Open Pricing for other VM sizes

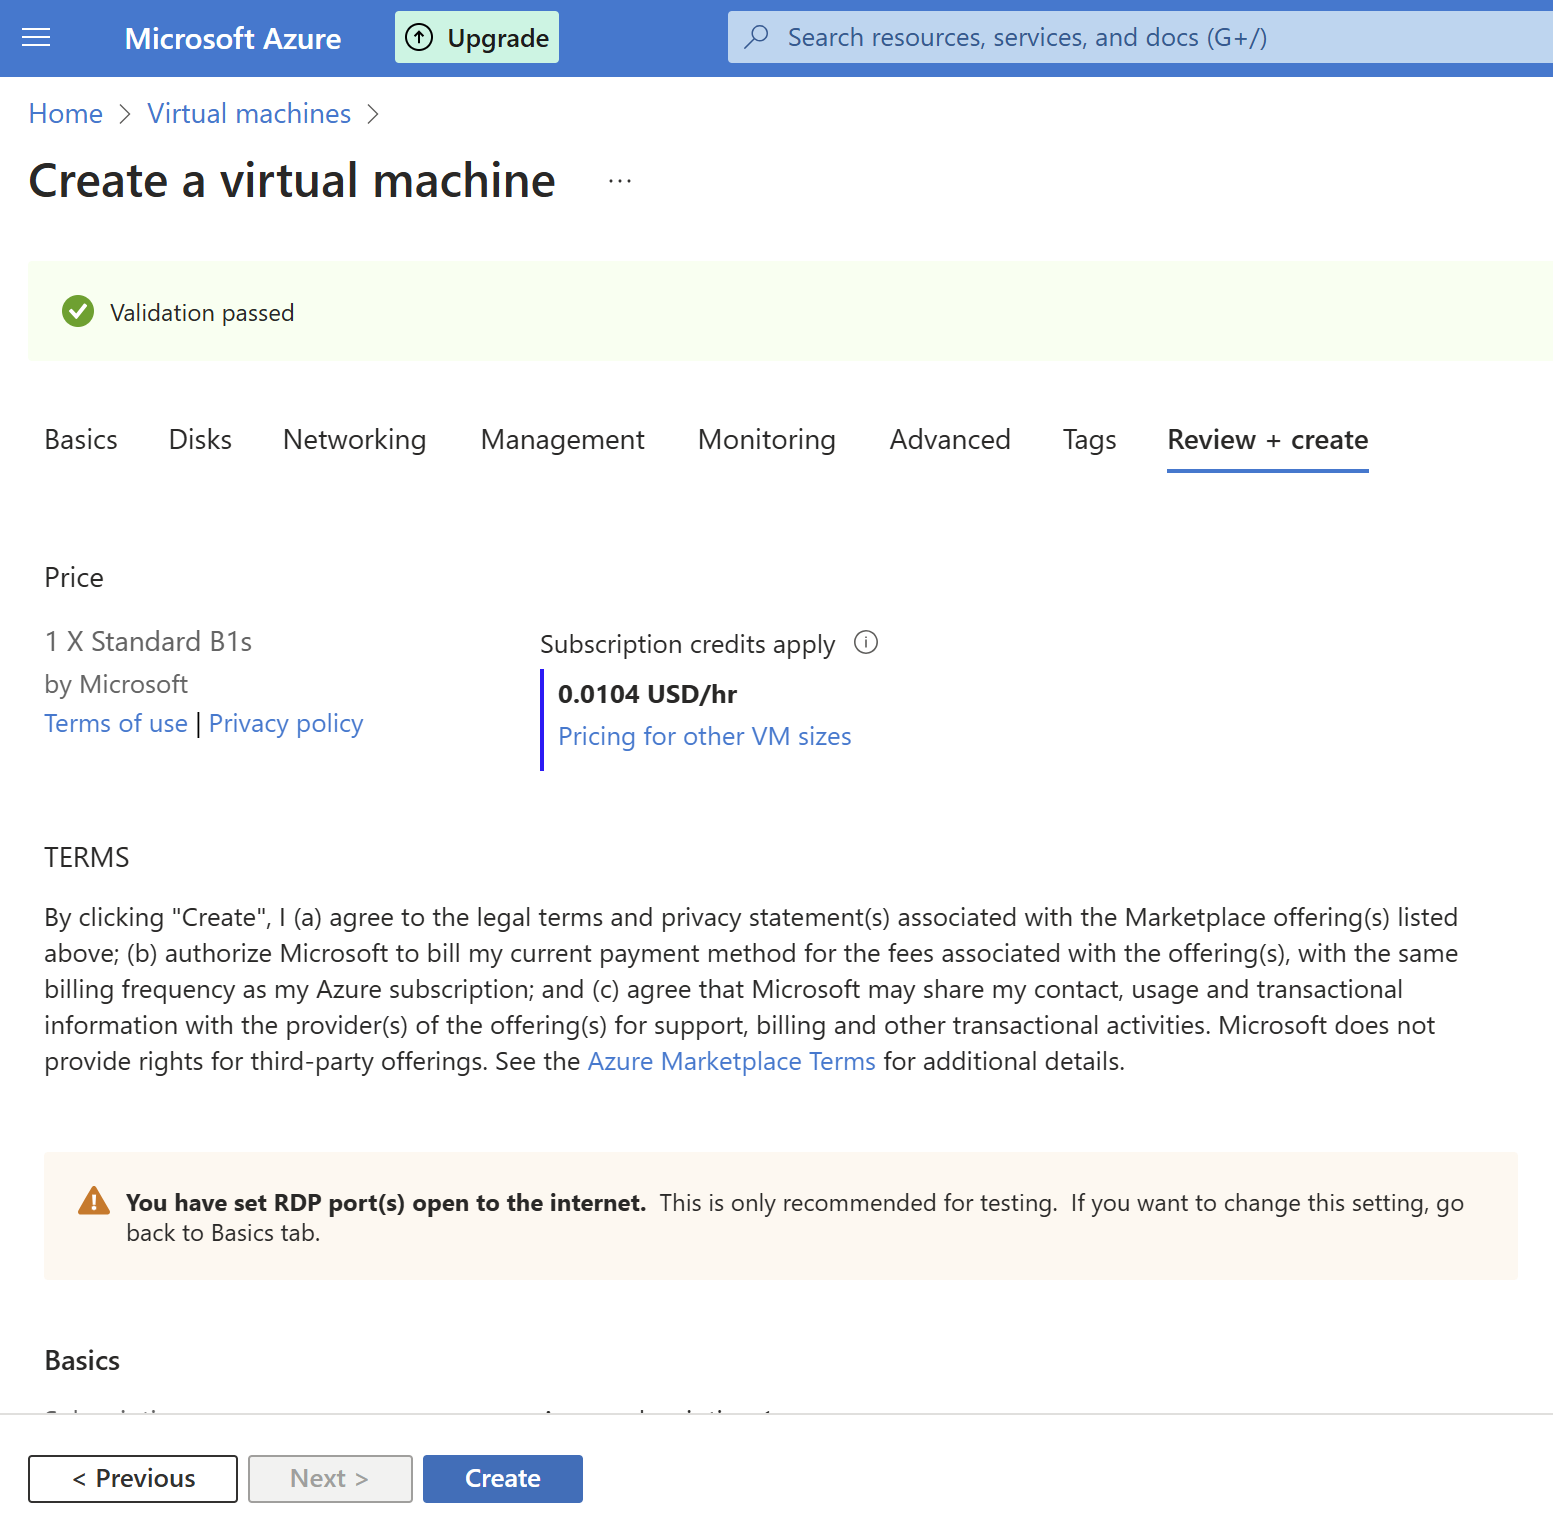pos(704,736)
